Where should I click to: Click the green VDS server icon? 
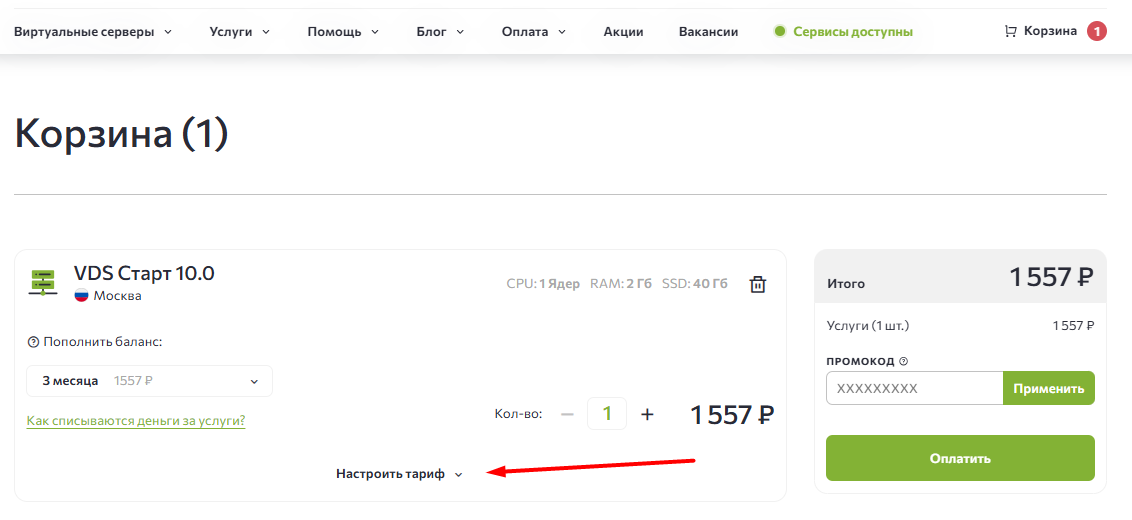pos(43,282)
